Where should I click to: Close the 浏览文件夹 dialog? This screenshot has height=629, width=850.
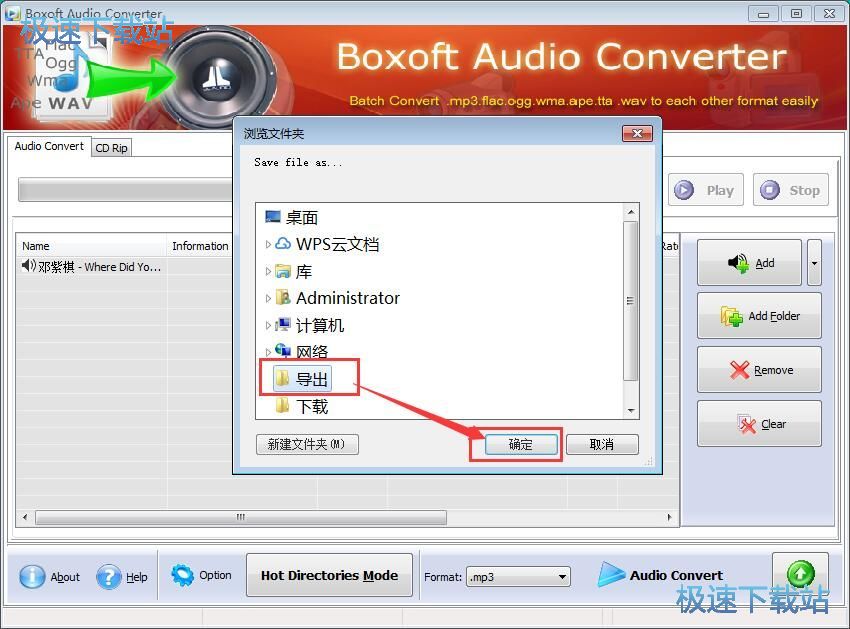(x=637, y=133)
